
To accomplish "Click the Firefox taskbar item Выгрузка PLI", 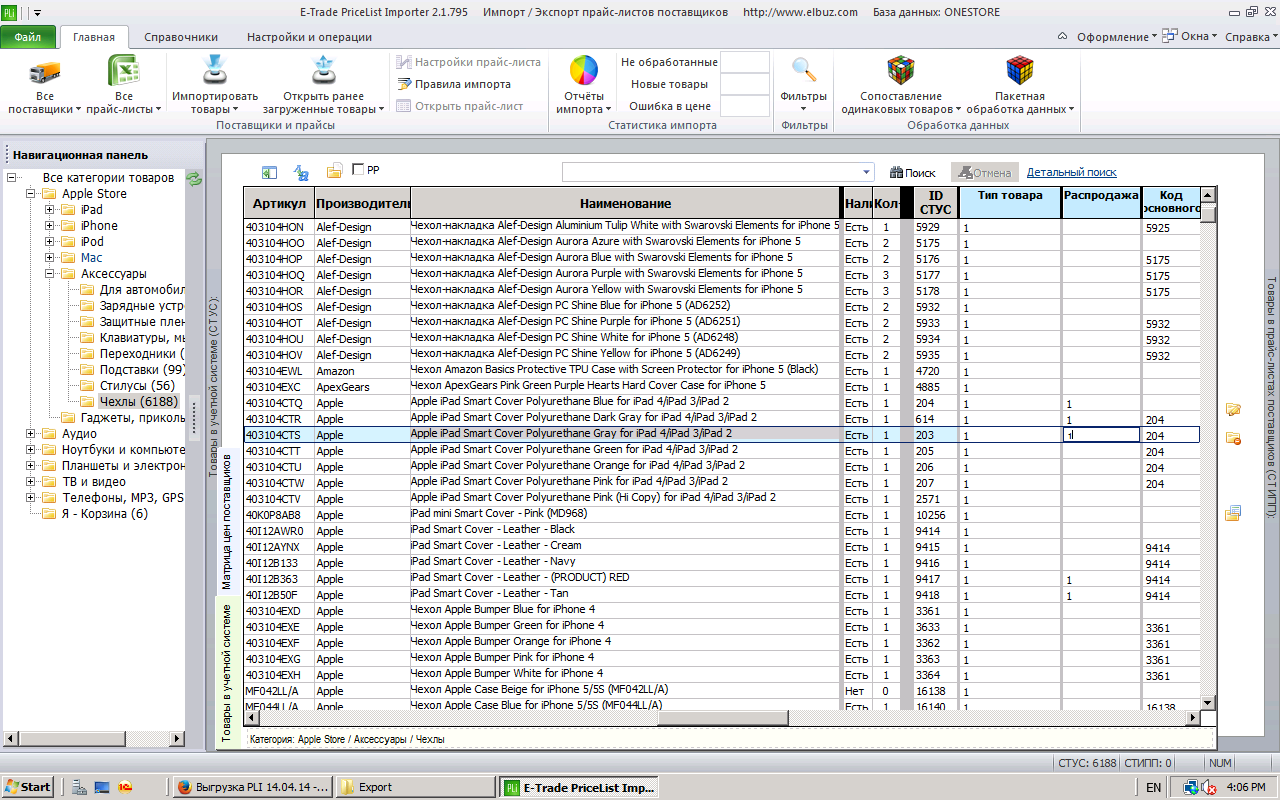I will point(252,787).
